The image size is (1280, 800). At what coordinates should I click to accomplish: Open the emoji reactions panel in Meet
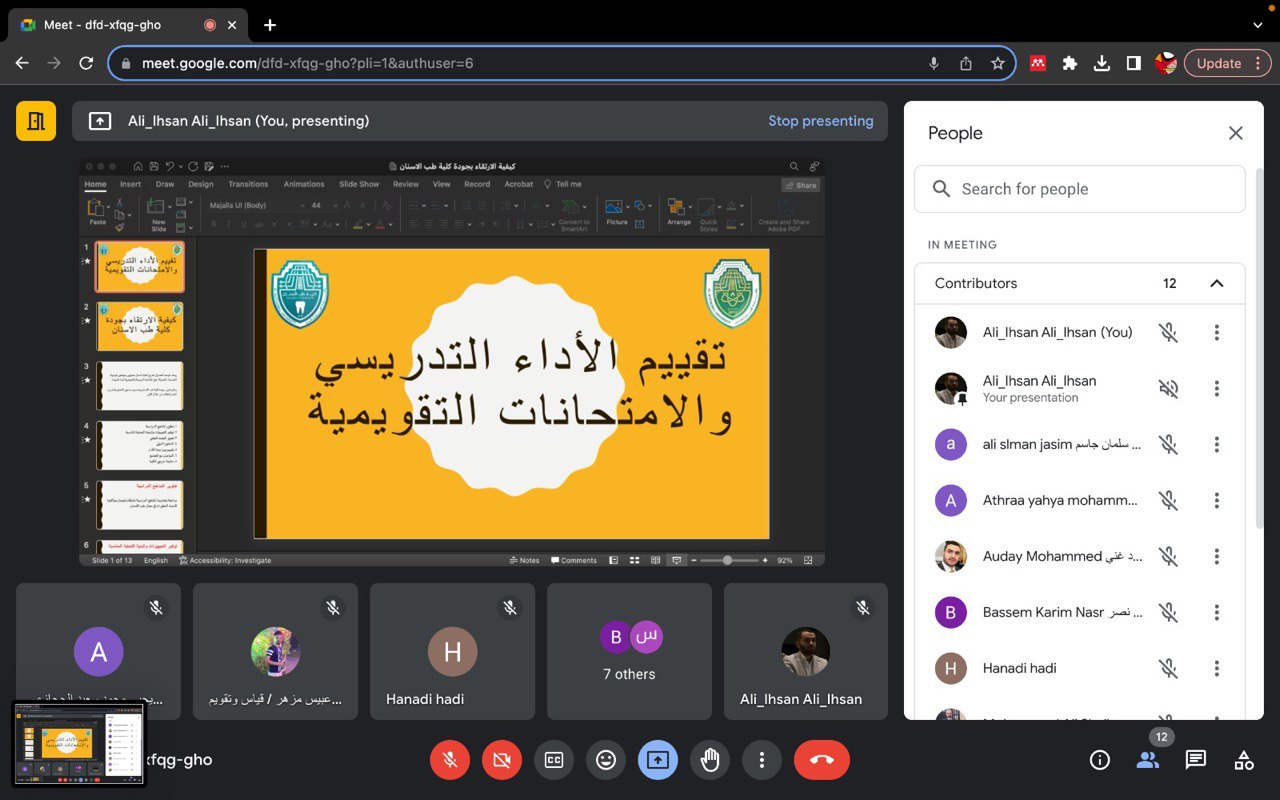click(x=606, y=760)
